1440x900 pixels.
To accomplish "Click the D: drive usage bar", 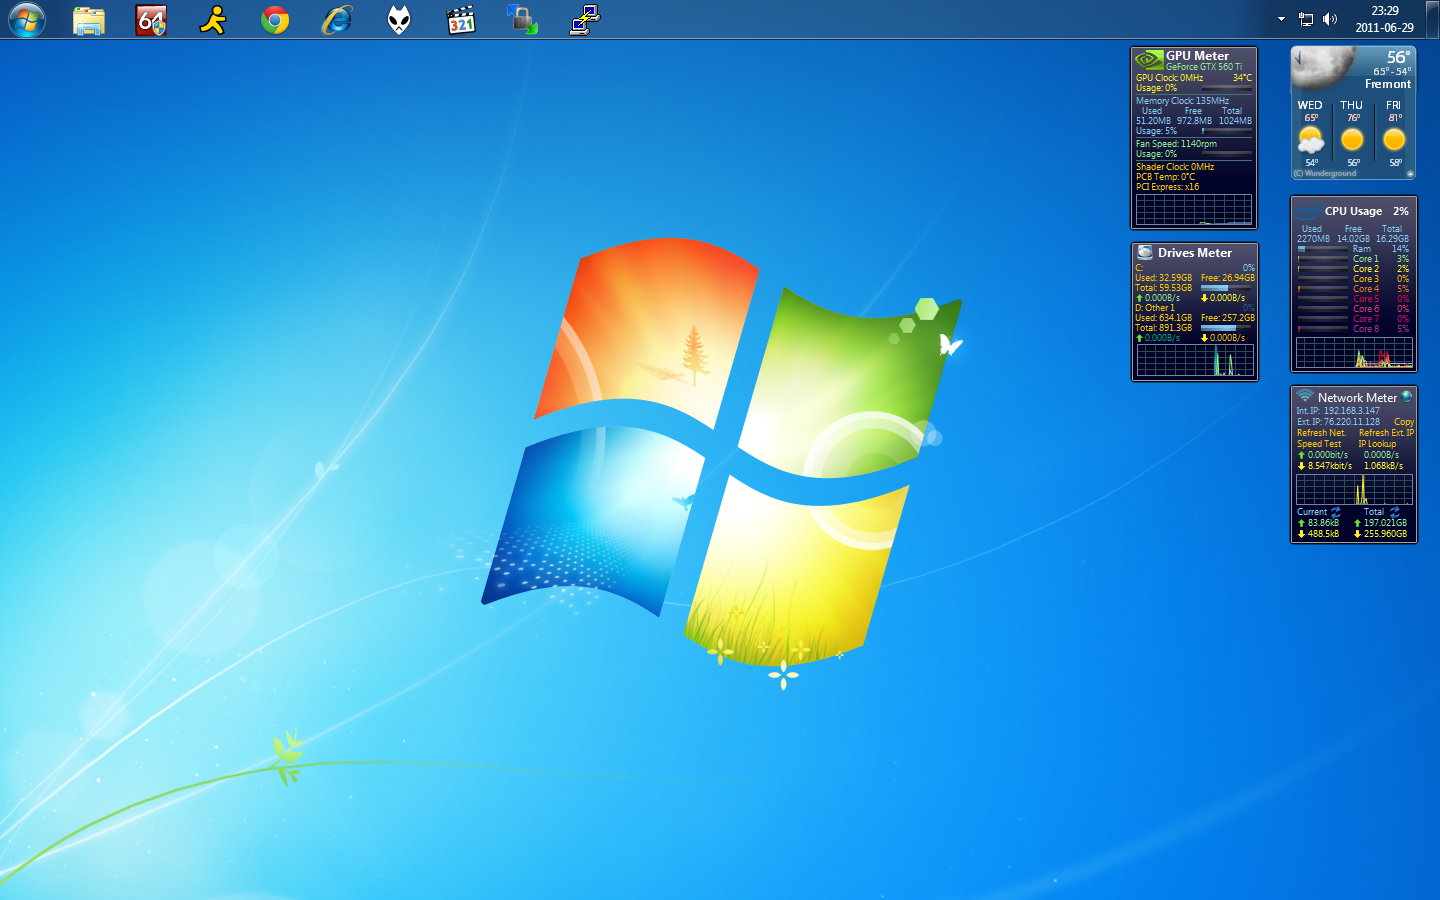I will point(1226,328).
